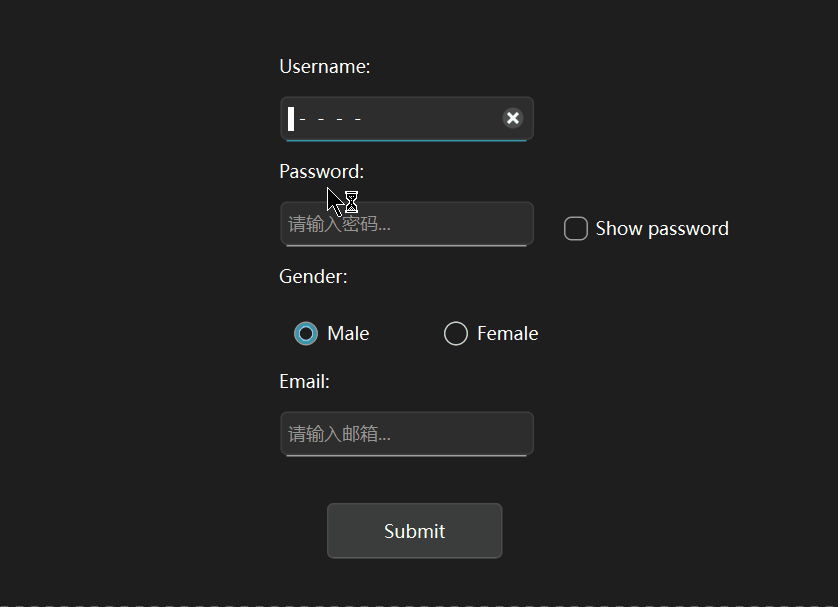Choose the Female radio button
The height and width of the screenshot is (607, 838).
coord(456,334)
